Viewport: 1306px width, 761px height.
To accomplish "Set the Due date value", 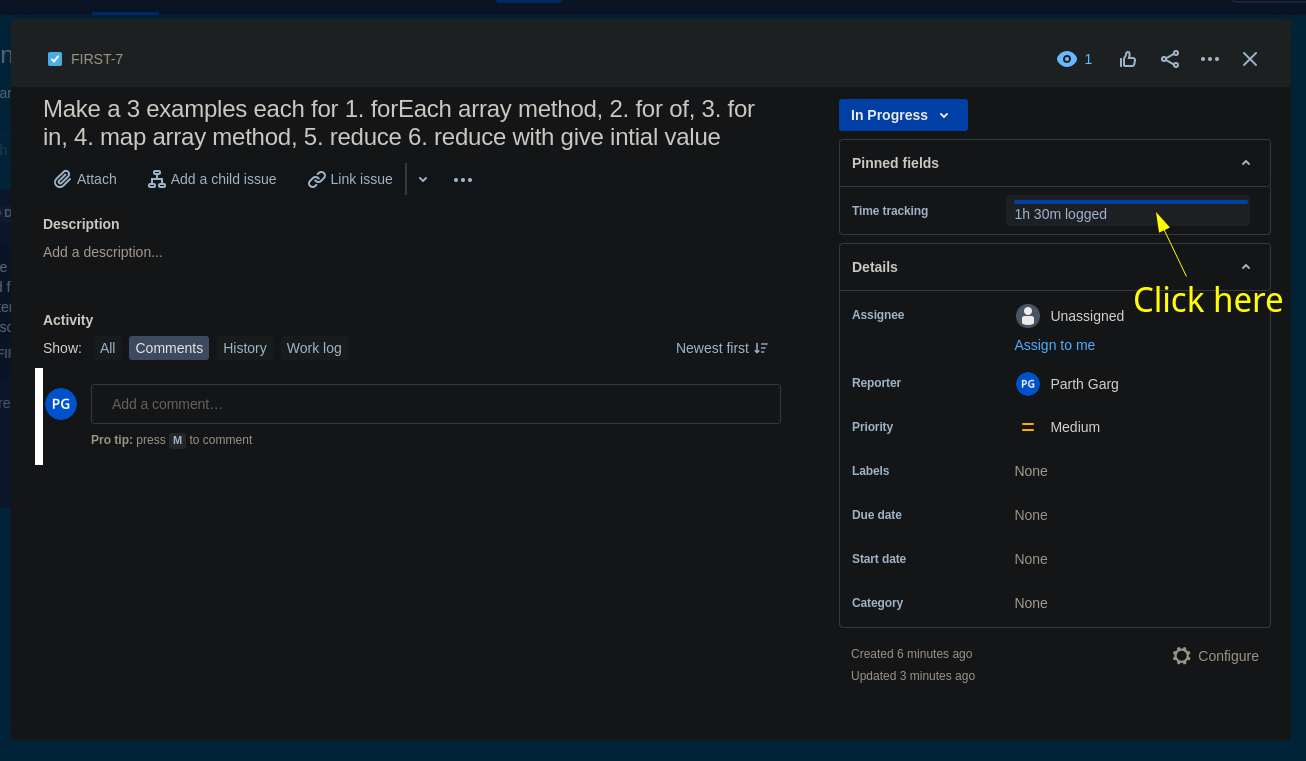I will tap(1031, 515).
